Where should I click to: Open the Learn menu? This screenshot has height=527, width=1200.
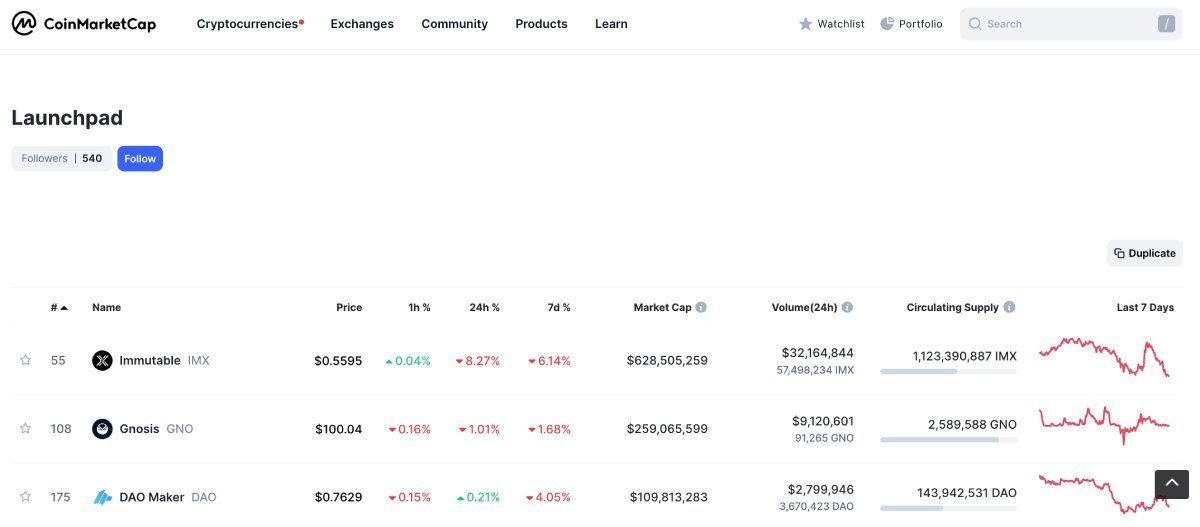click(611, 24)
